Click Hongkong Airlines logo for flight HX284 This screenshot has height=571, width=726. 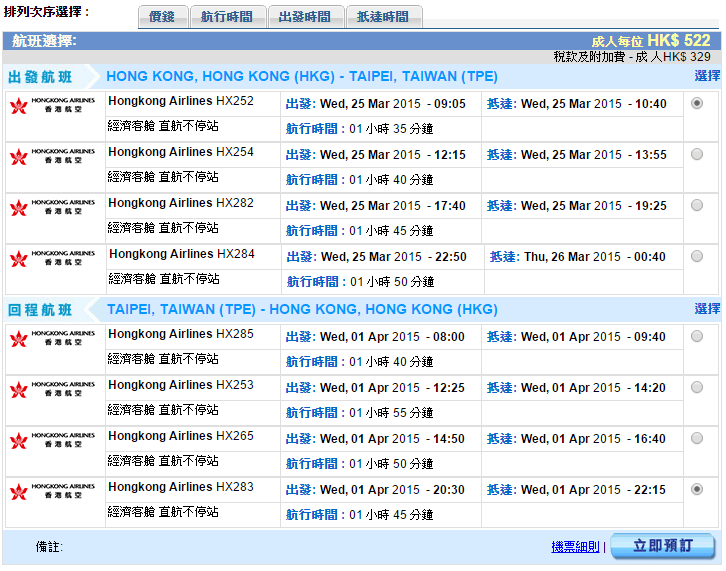pyautogui.click(x=53, y=258)
